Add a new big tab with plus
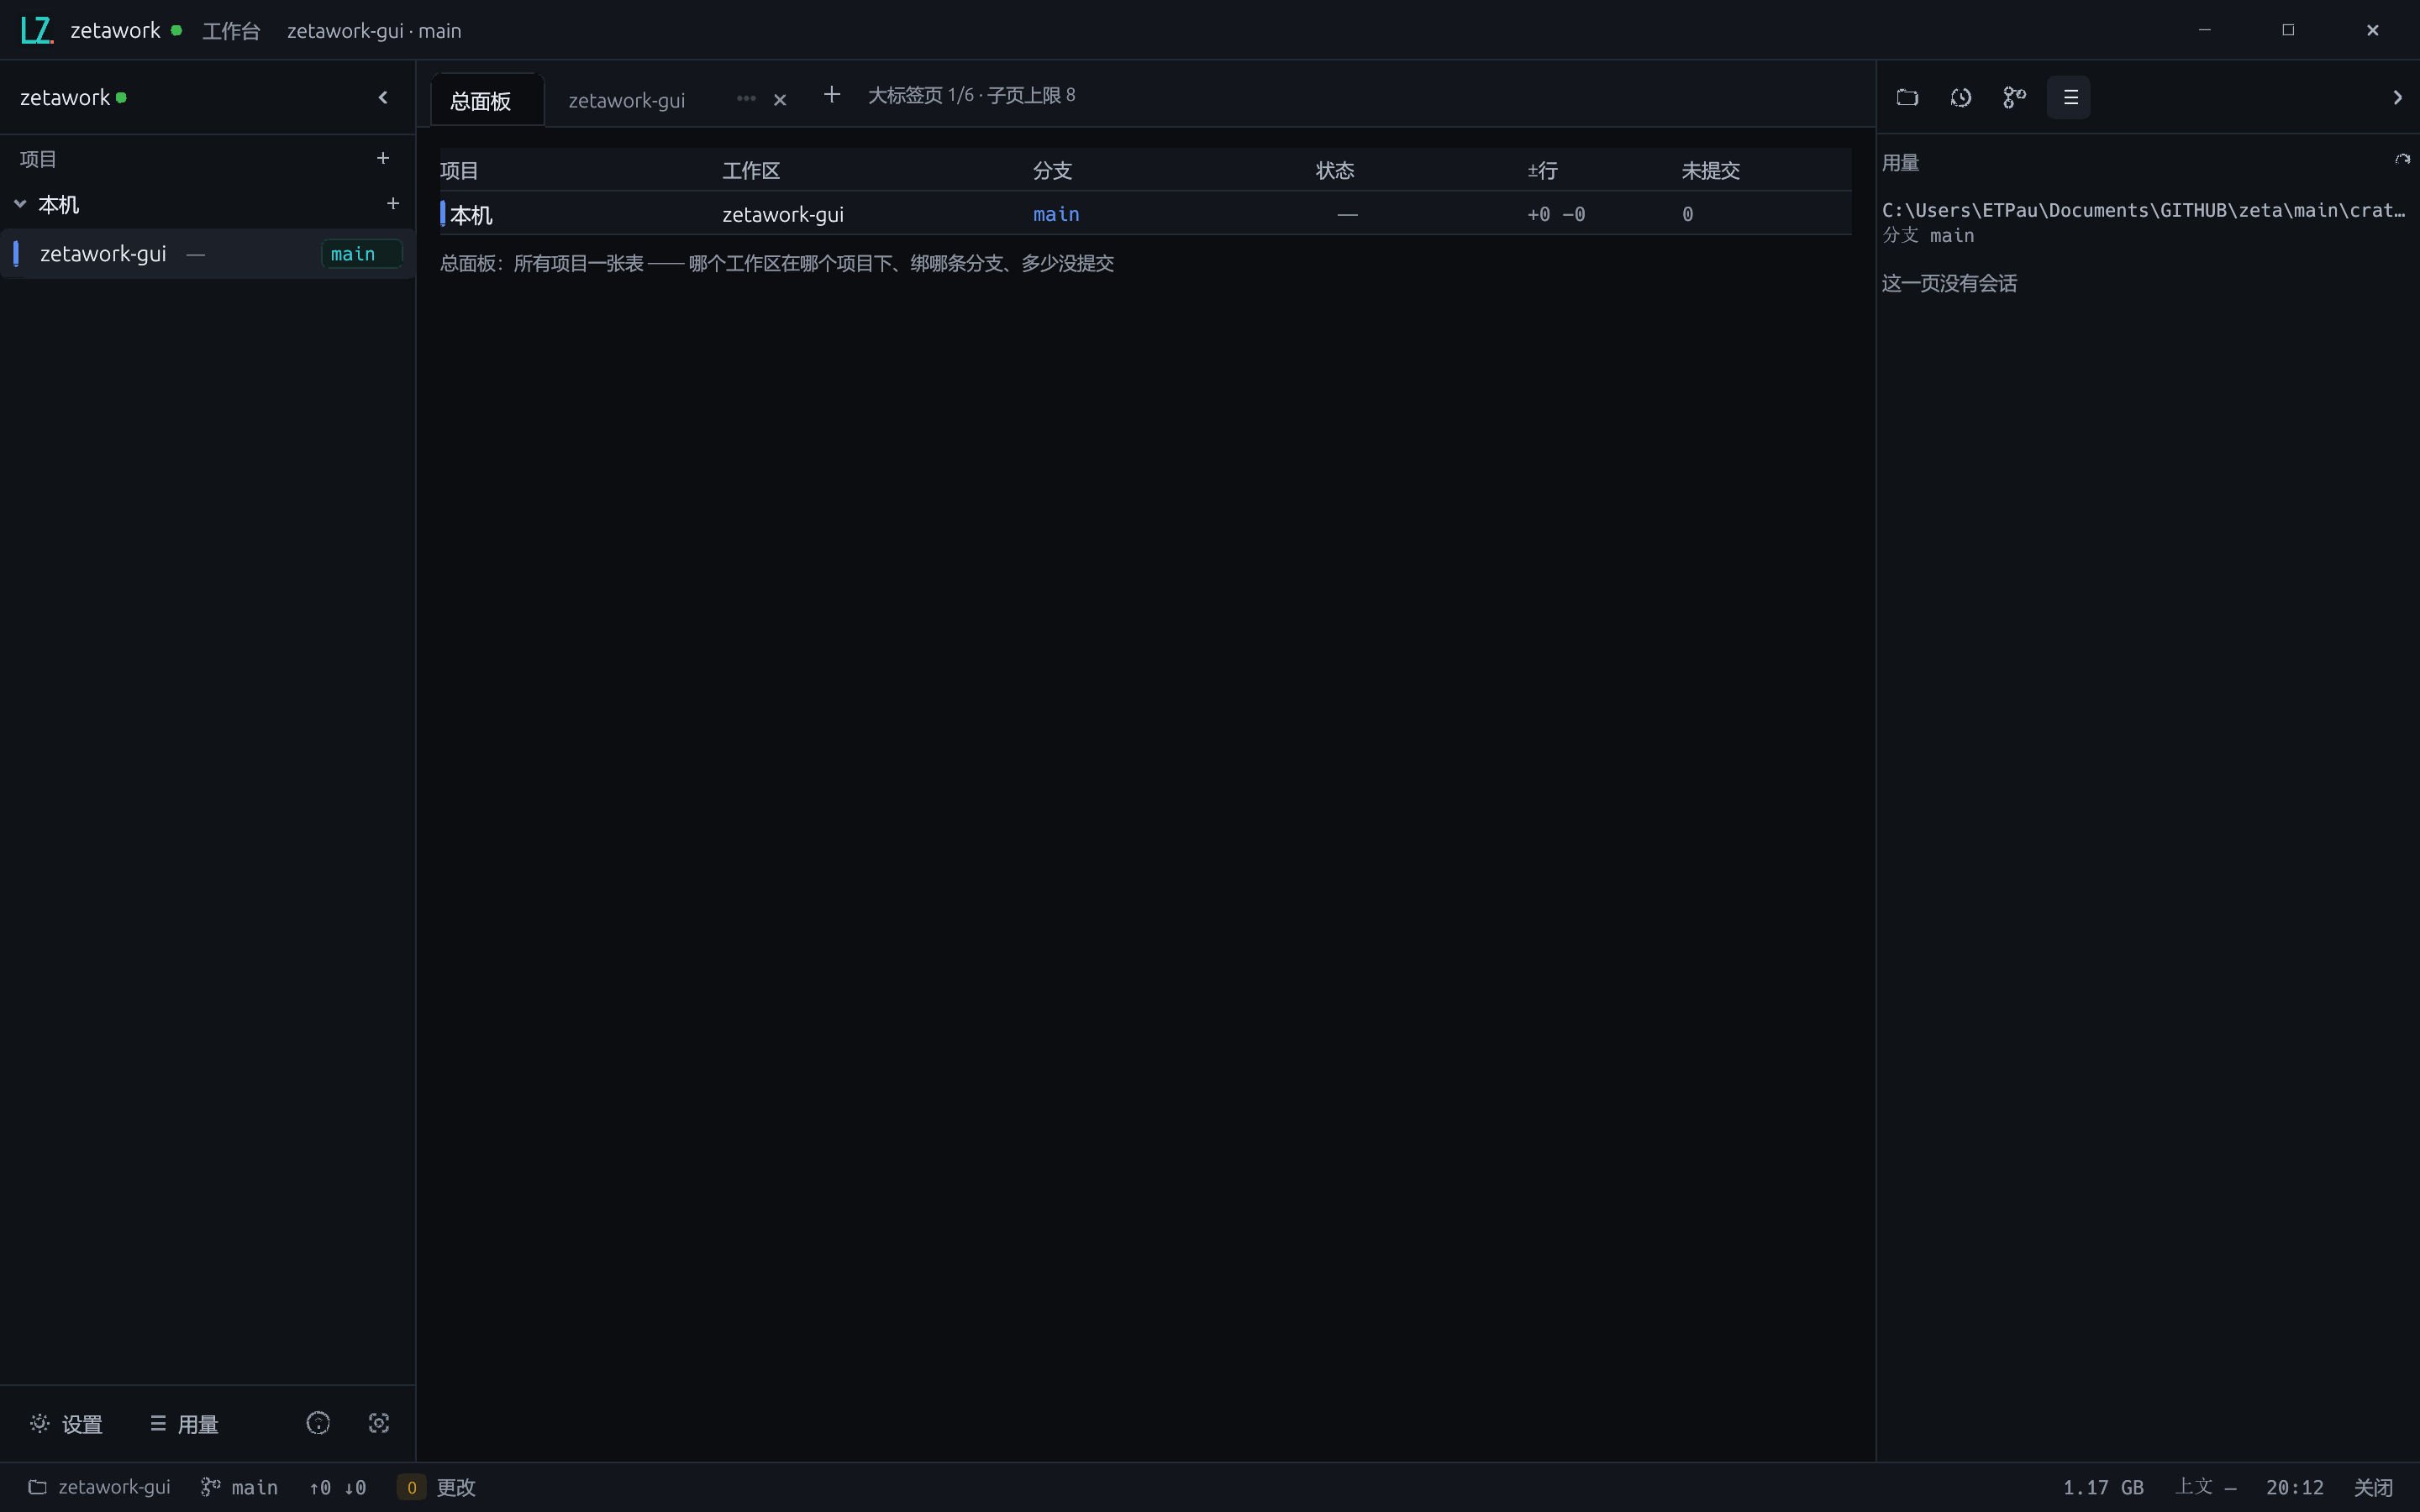This screenshot has width=2420, height=1512. [831, 95]
